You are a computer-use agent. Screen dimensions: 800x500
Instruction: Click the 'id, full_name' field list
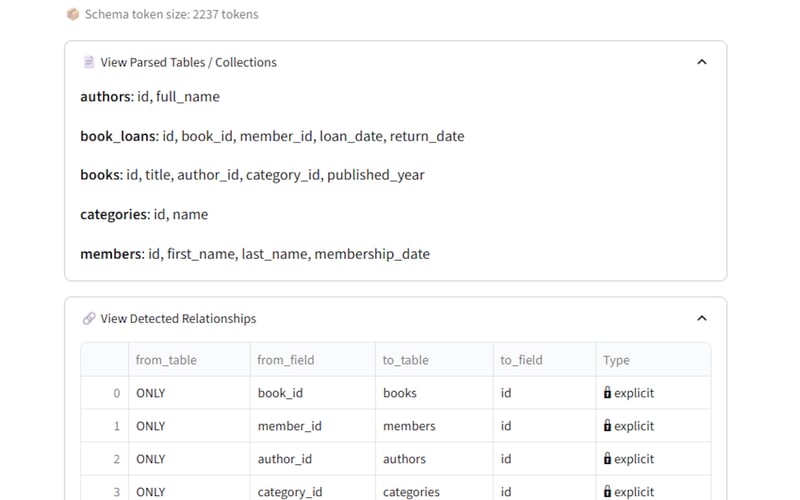point(178,96)
